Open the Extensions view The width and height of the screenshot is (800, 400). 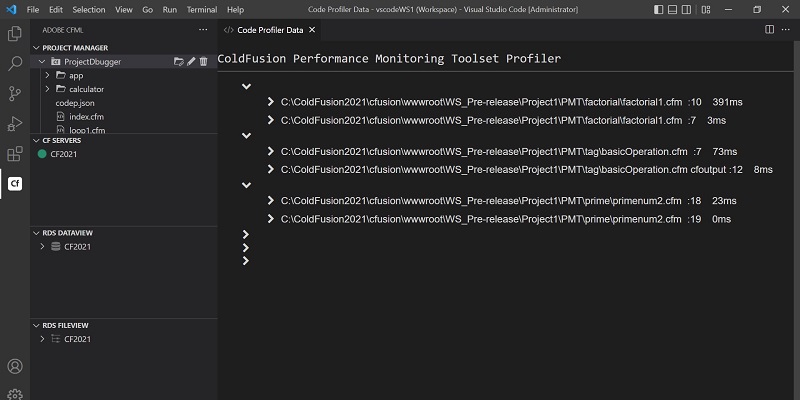click(x=15, y=154)
